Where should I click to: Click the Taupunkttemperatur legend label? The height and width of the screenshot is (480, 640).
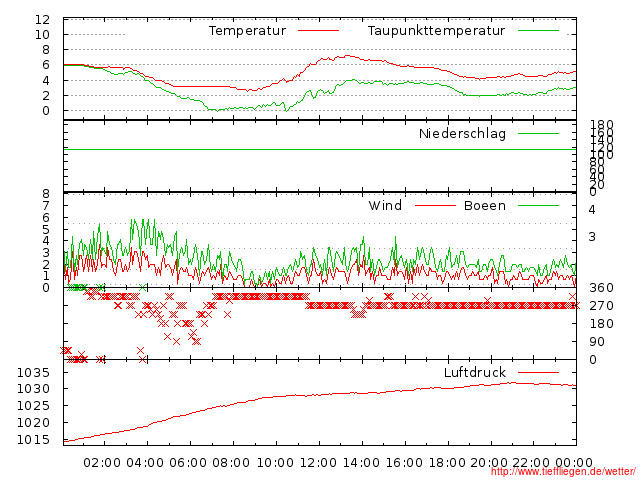(x=436, y=31)
